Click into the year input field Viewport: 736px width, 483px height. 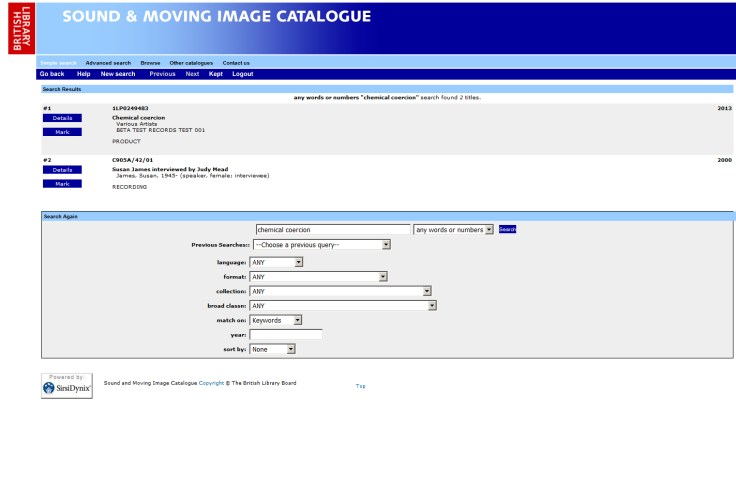(x=285, y=335)
